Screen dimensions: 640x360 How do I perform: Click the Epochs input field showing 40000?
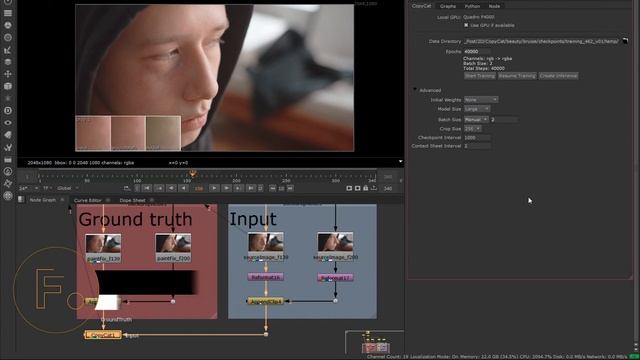478,51
